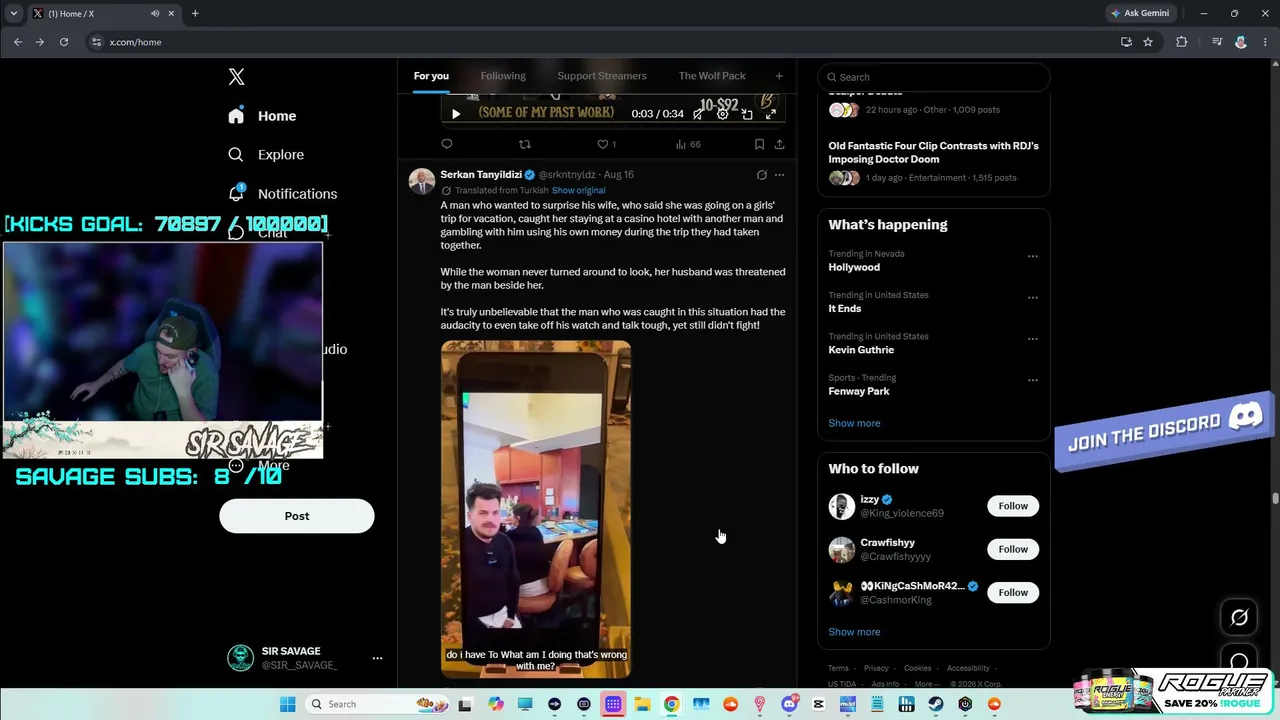Screen dimensions: 1280x720
Task: Mute the Home / X browser tab
Action: click(155, 13)
